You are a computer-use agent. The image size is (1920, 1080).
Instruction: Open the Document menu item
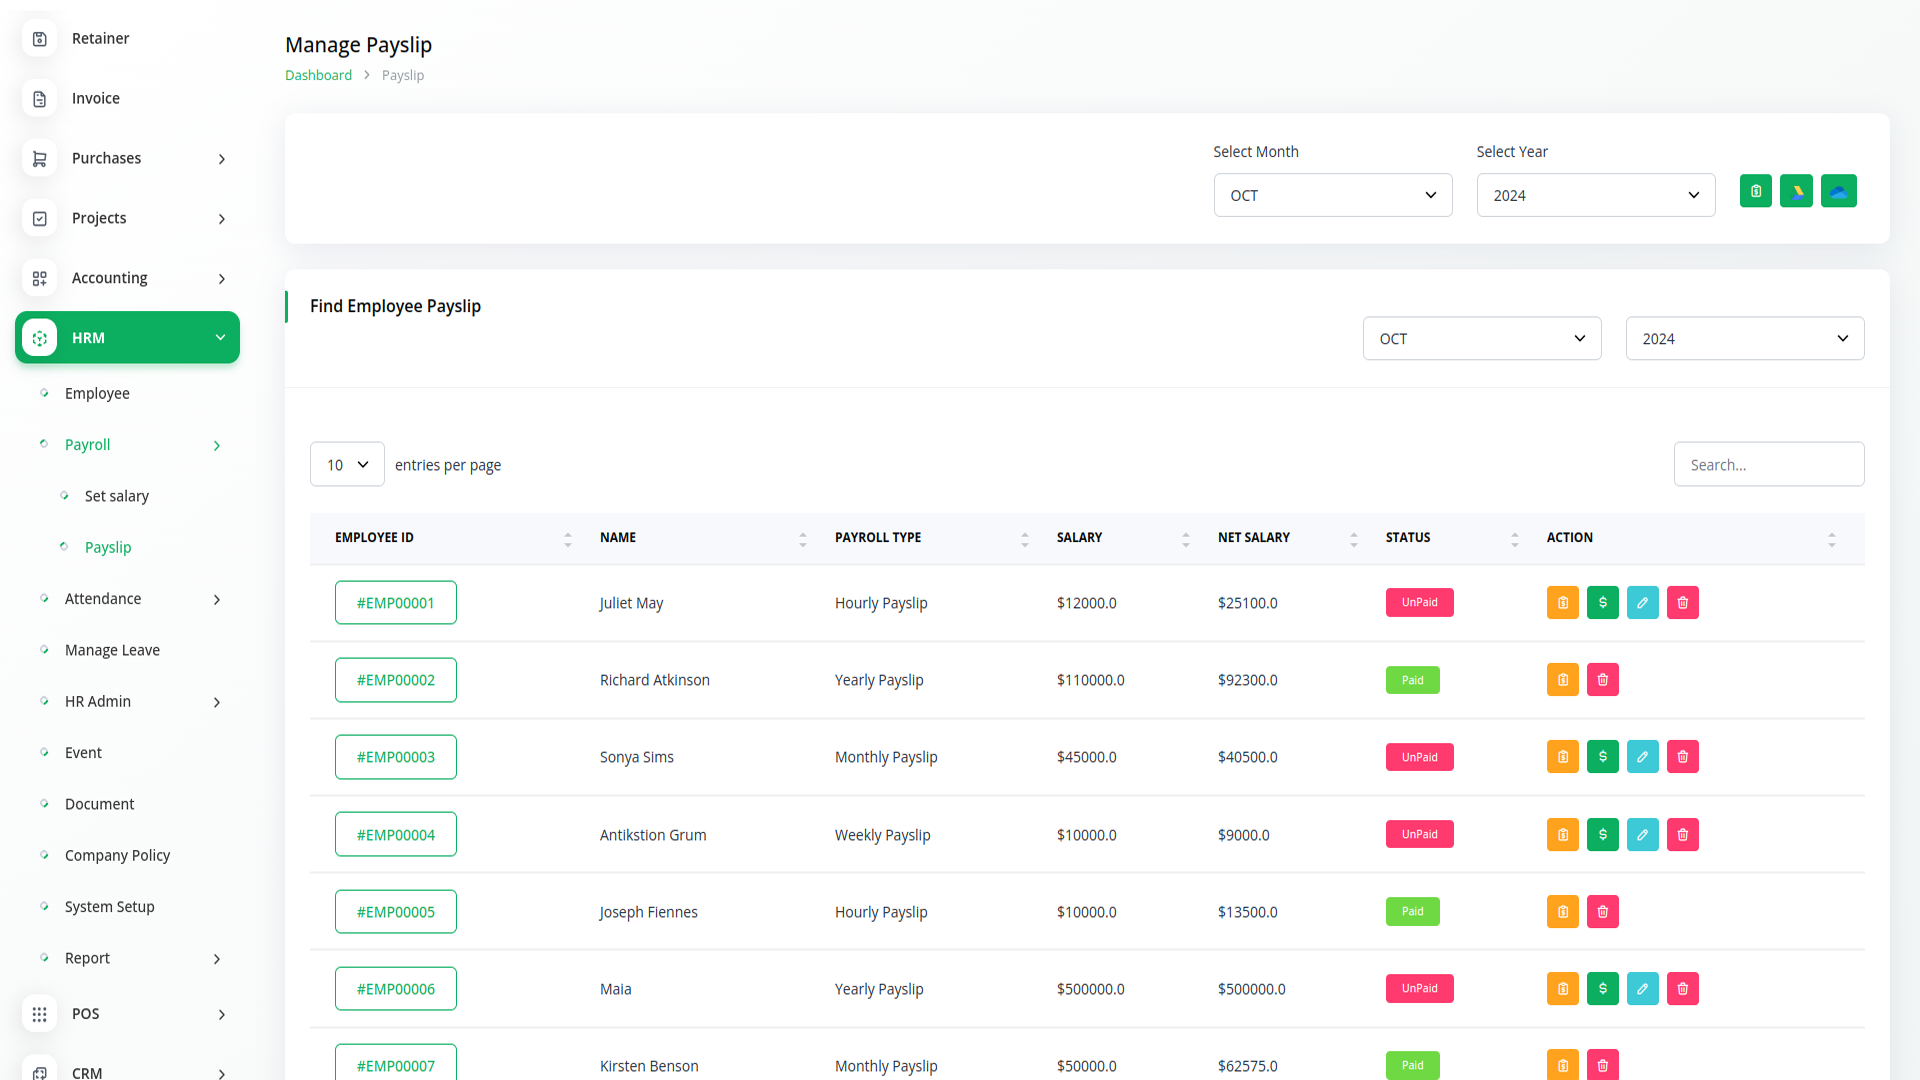tap(99, 804)
